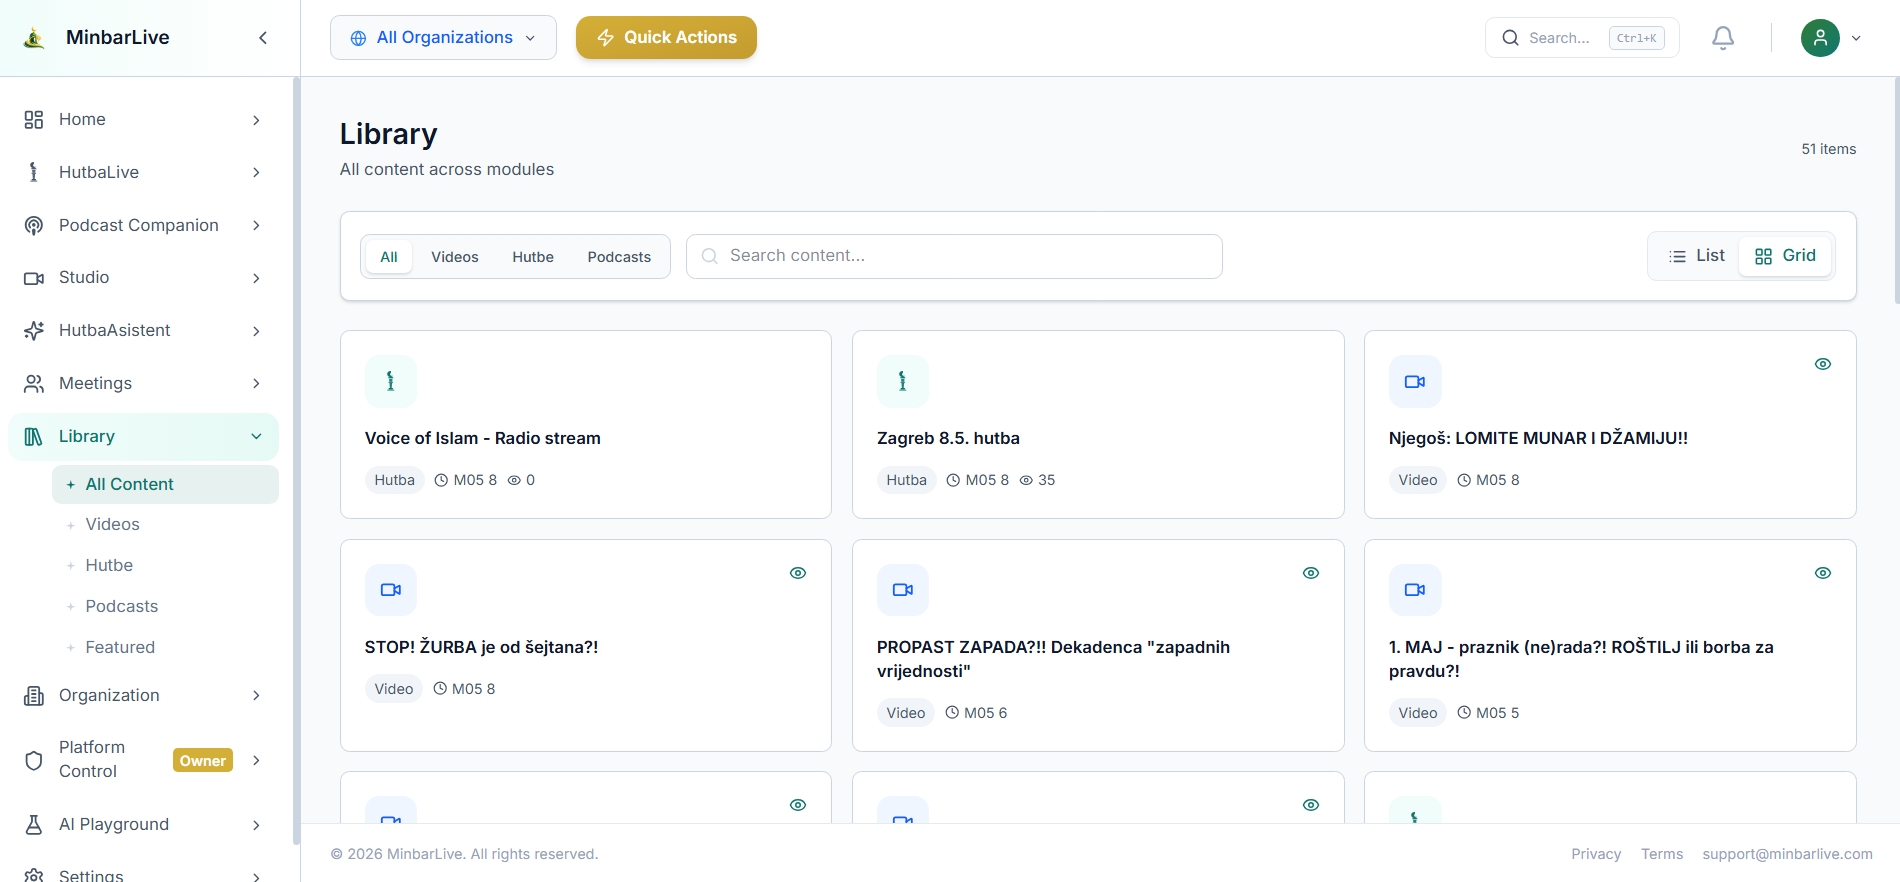Select the Podcasts filter tab

[619, 257]
